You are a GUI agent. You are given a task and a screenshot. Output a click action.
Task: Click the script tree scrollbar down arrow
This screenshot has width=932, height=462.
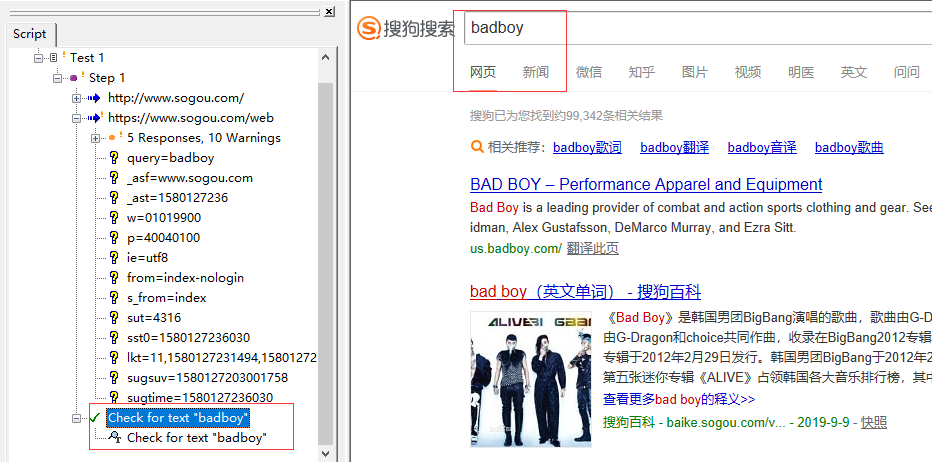click(325, 454)
